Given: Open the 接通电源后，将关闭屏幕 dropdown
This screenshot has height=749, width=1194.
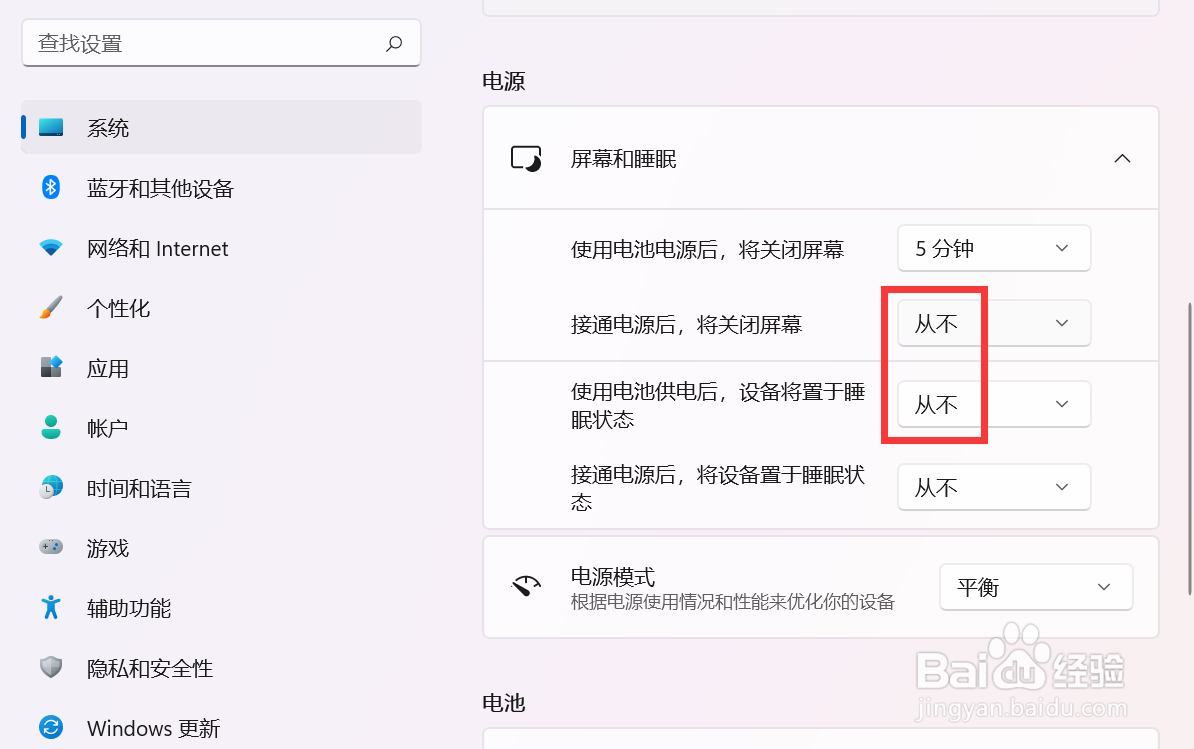Looking at the screenshot, I should pyautogui.click(x=993, y=322).
